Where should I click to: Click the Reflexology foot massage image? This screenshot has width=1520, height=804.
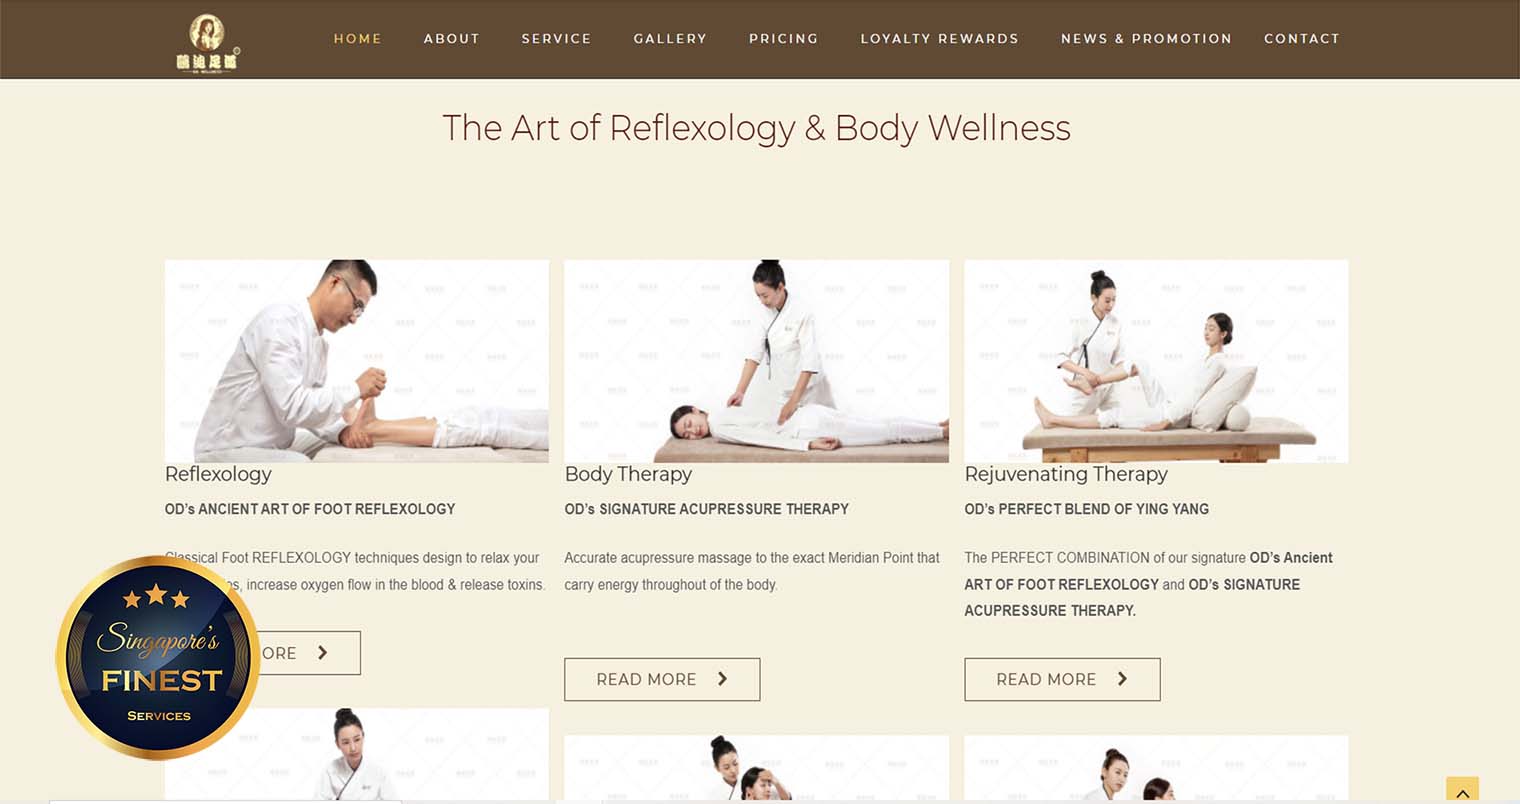click(357, 361)
